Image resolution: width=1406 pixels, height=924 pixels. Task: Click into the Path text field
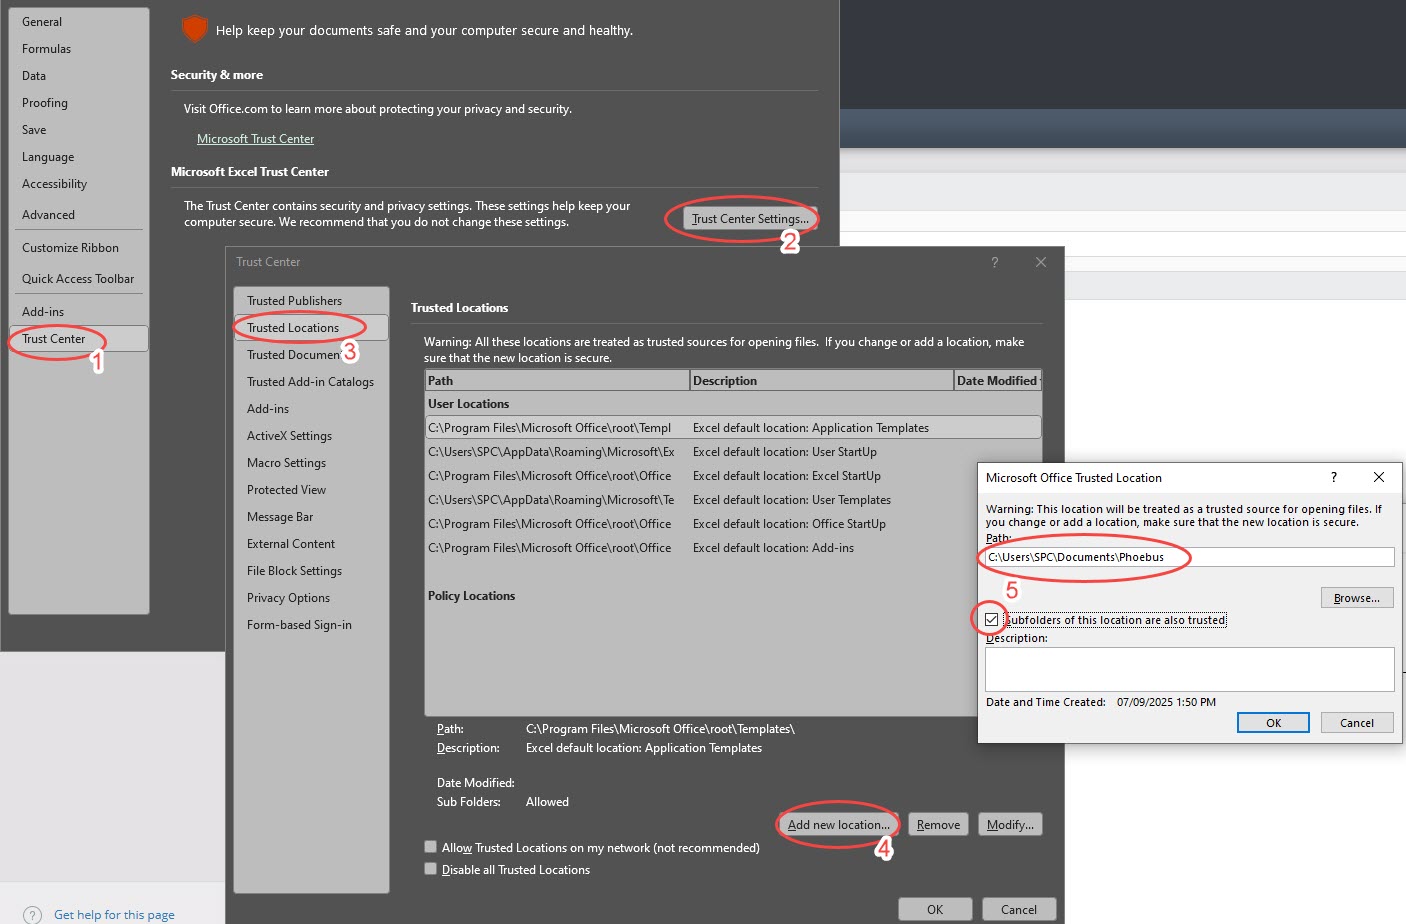(x=1188, y=557)
